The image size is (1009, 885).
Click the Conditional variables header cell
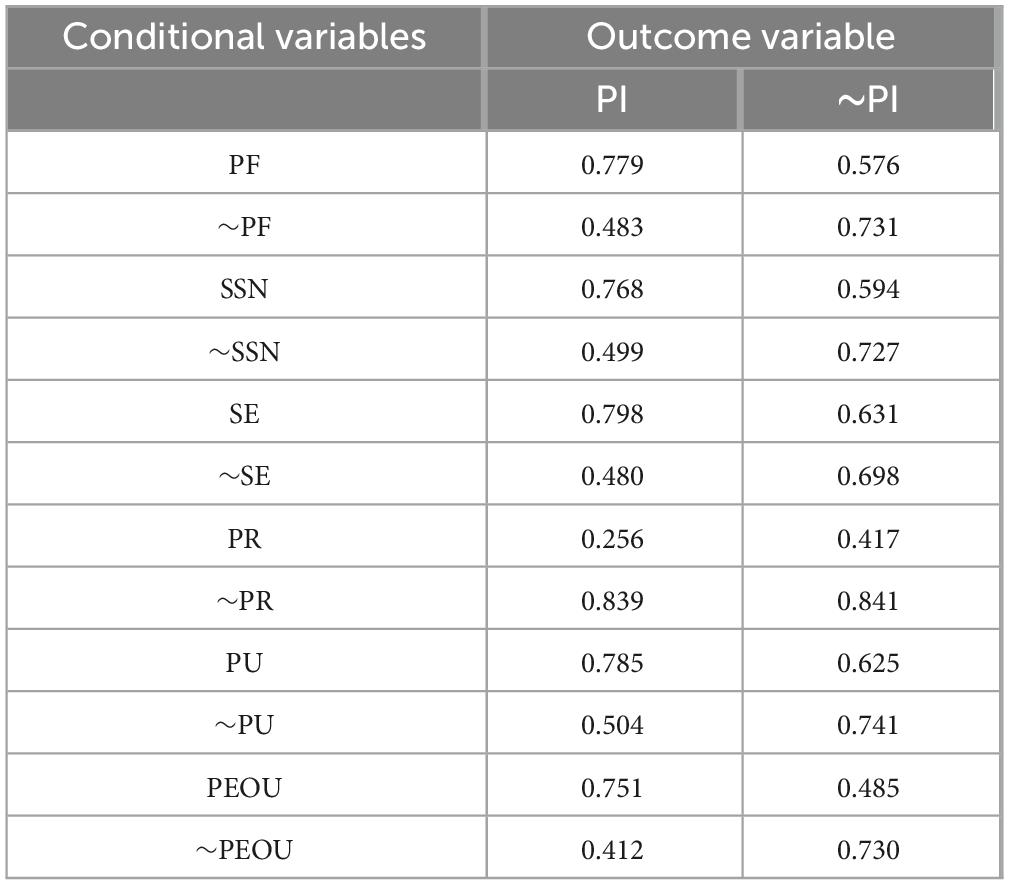click(245, 37)
